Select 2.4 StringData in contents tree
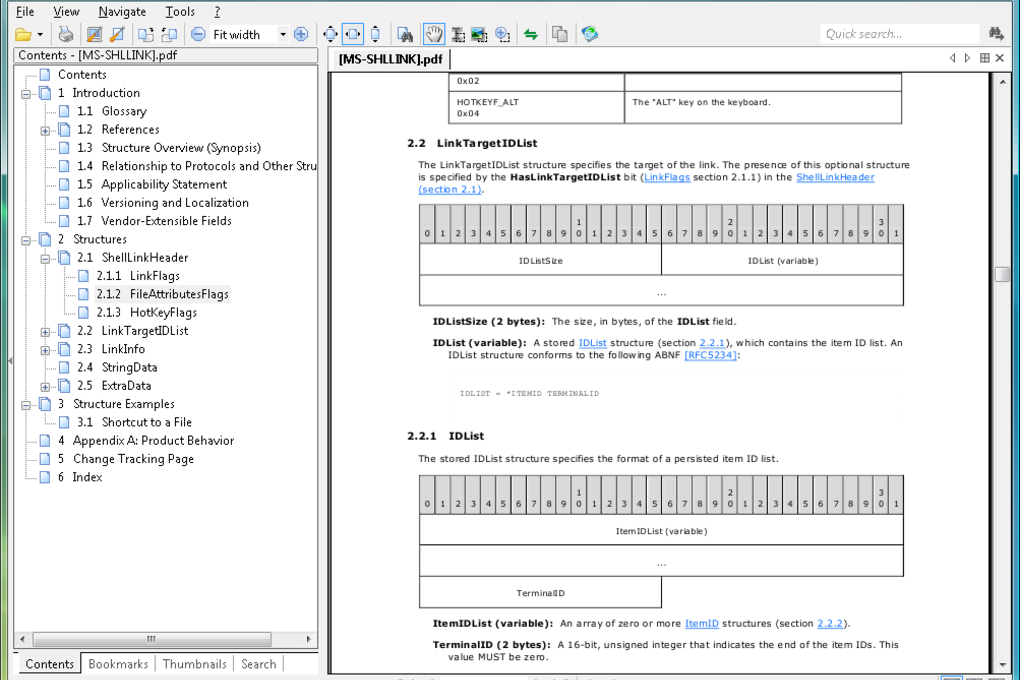1020x680 pixels. coord(116,367)
